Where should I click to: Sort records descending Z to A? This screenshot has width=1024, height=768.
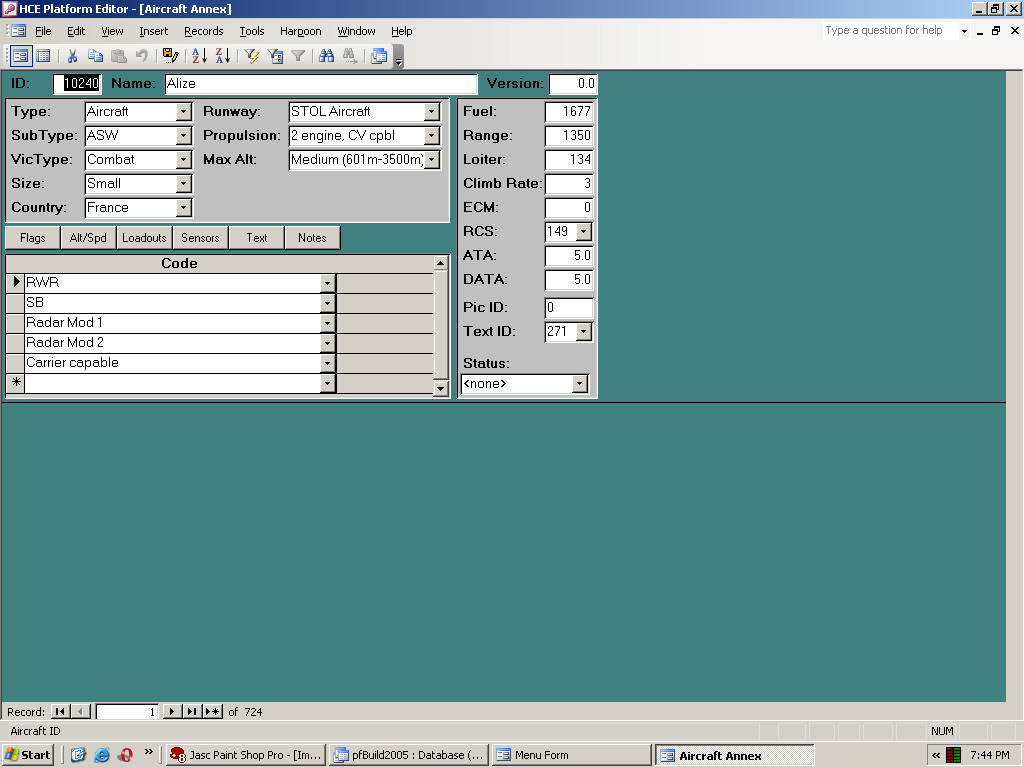point(222,56)
